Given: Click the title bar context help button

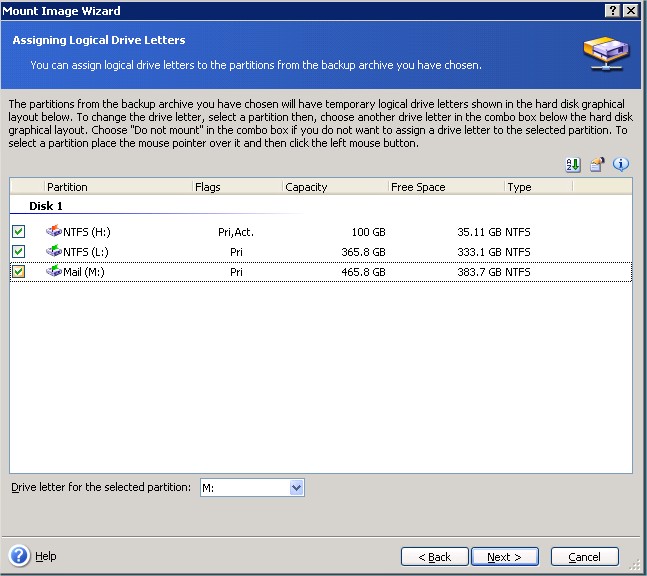Looking at the screenshot, I should click(612, 10).
